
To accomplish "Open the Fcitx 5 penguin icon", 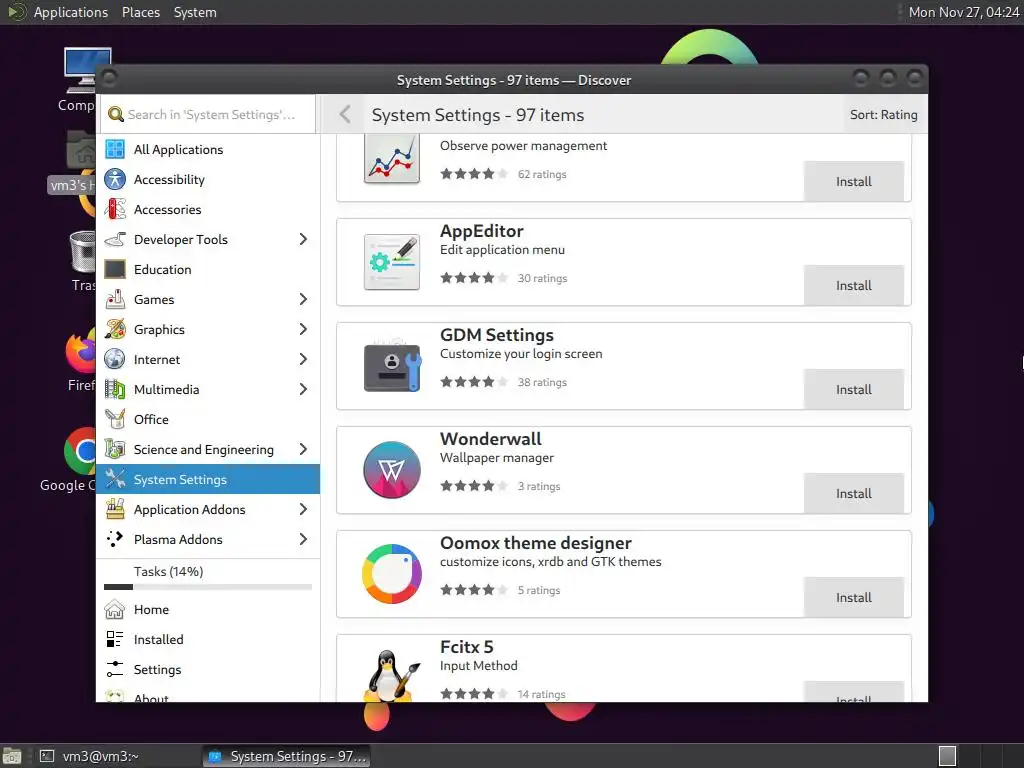I will (392, 676).
